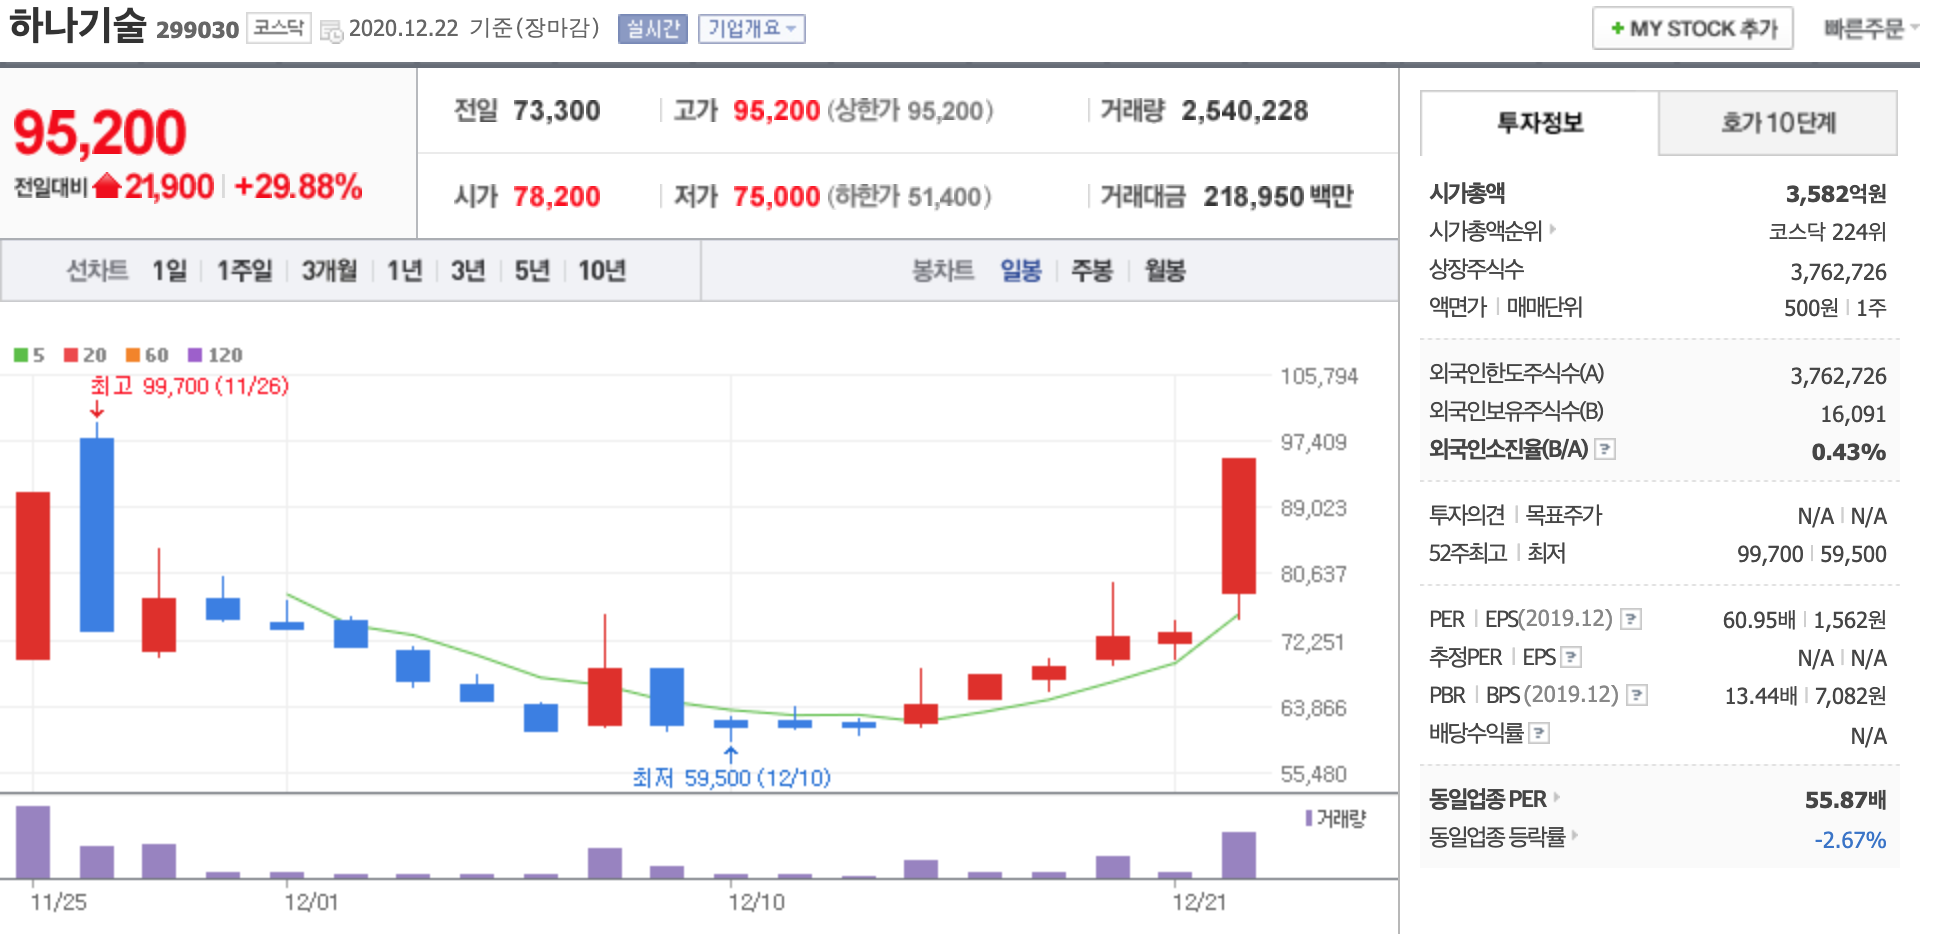Click the 11/25 volume bar

(x=33, y=842)
